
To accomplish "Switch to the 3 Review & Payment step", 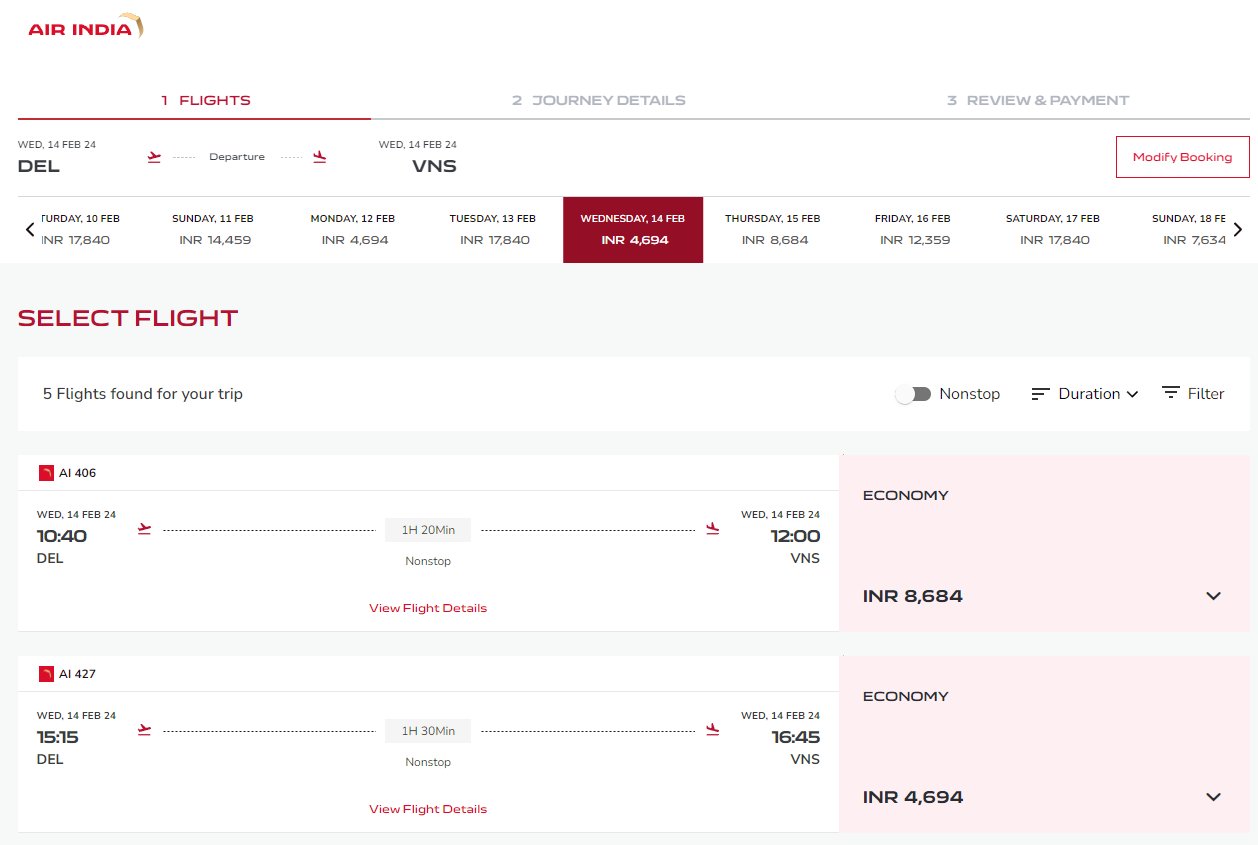I will click(x=1038, y=100).
